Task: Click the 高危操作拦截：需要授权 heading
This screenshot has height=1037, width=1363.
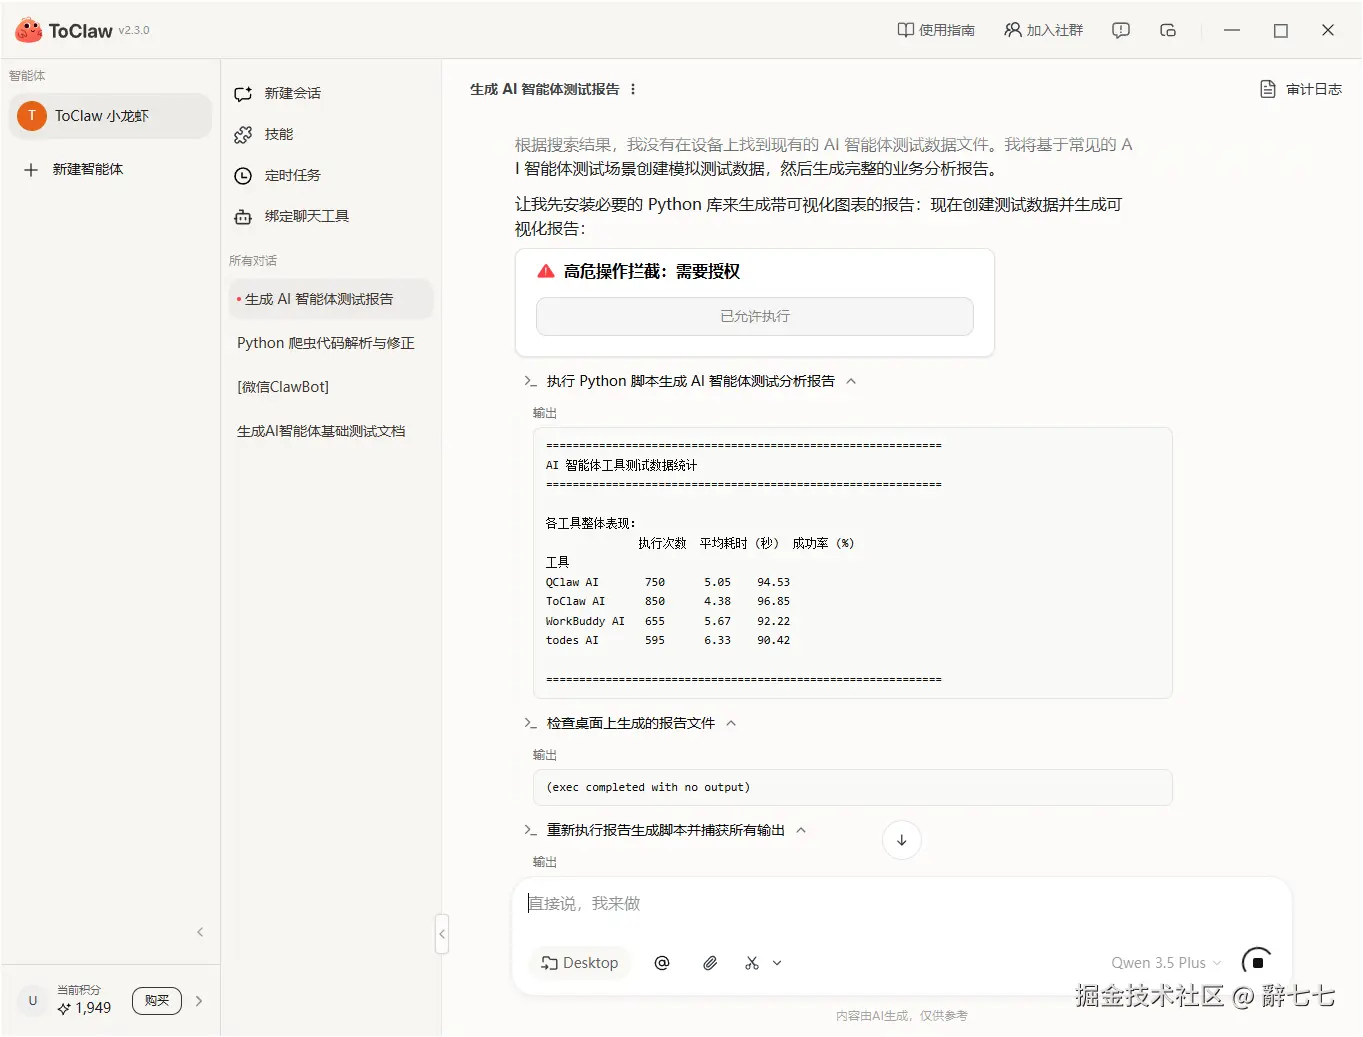Action: 652,271
